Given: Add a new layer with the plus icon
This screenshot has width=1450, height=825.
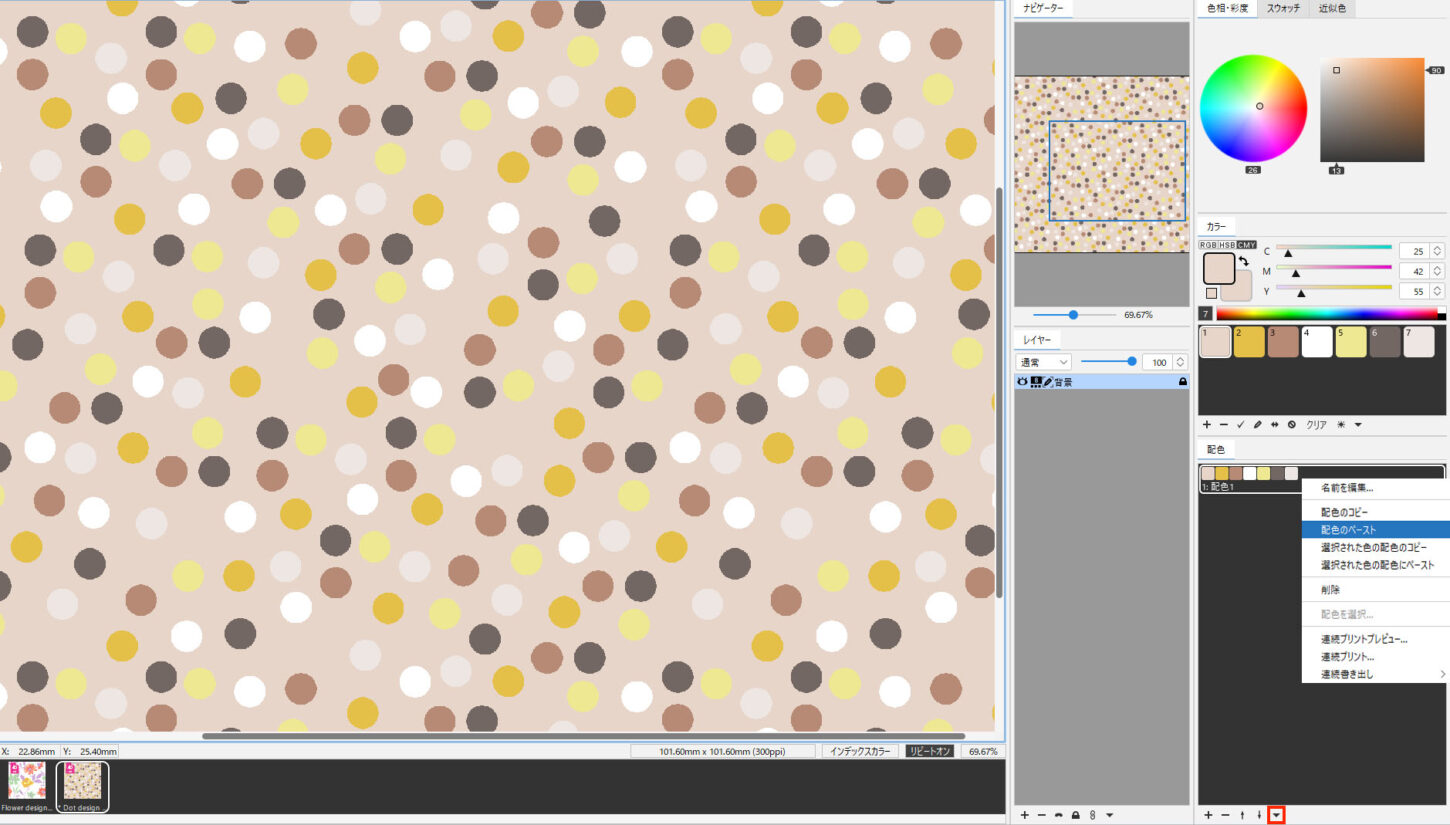Looking at the screenshot, I should [1024, 815].
